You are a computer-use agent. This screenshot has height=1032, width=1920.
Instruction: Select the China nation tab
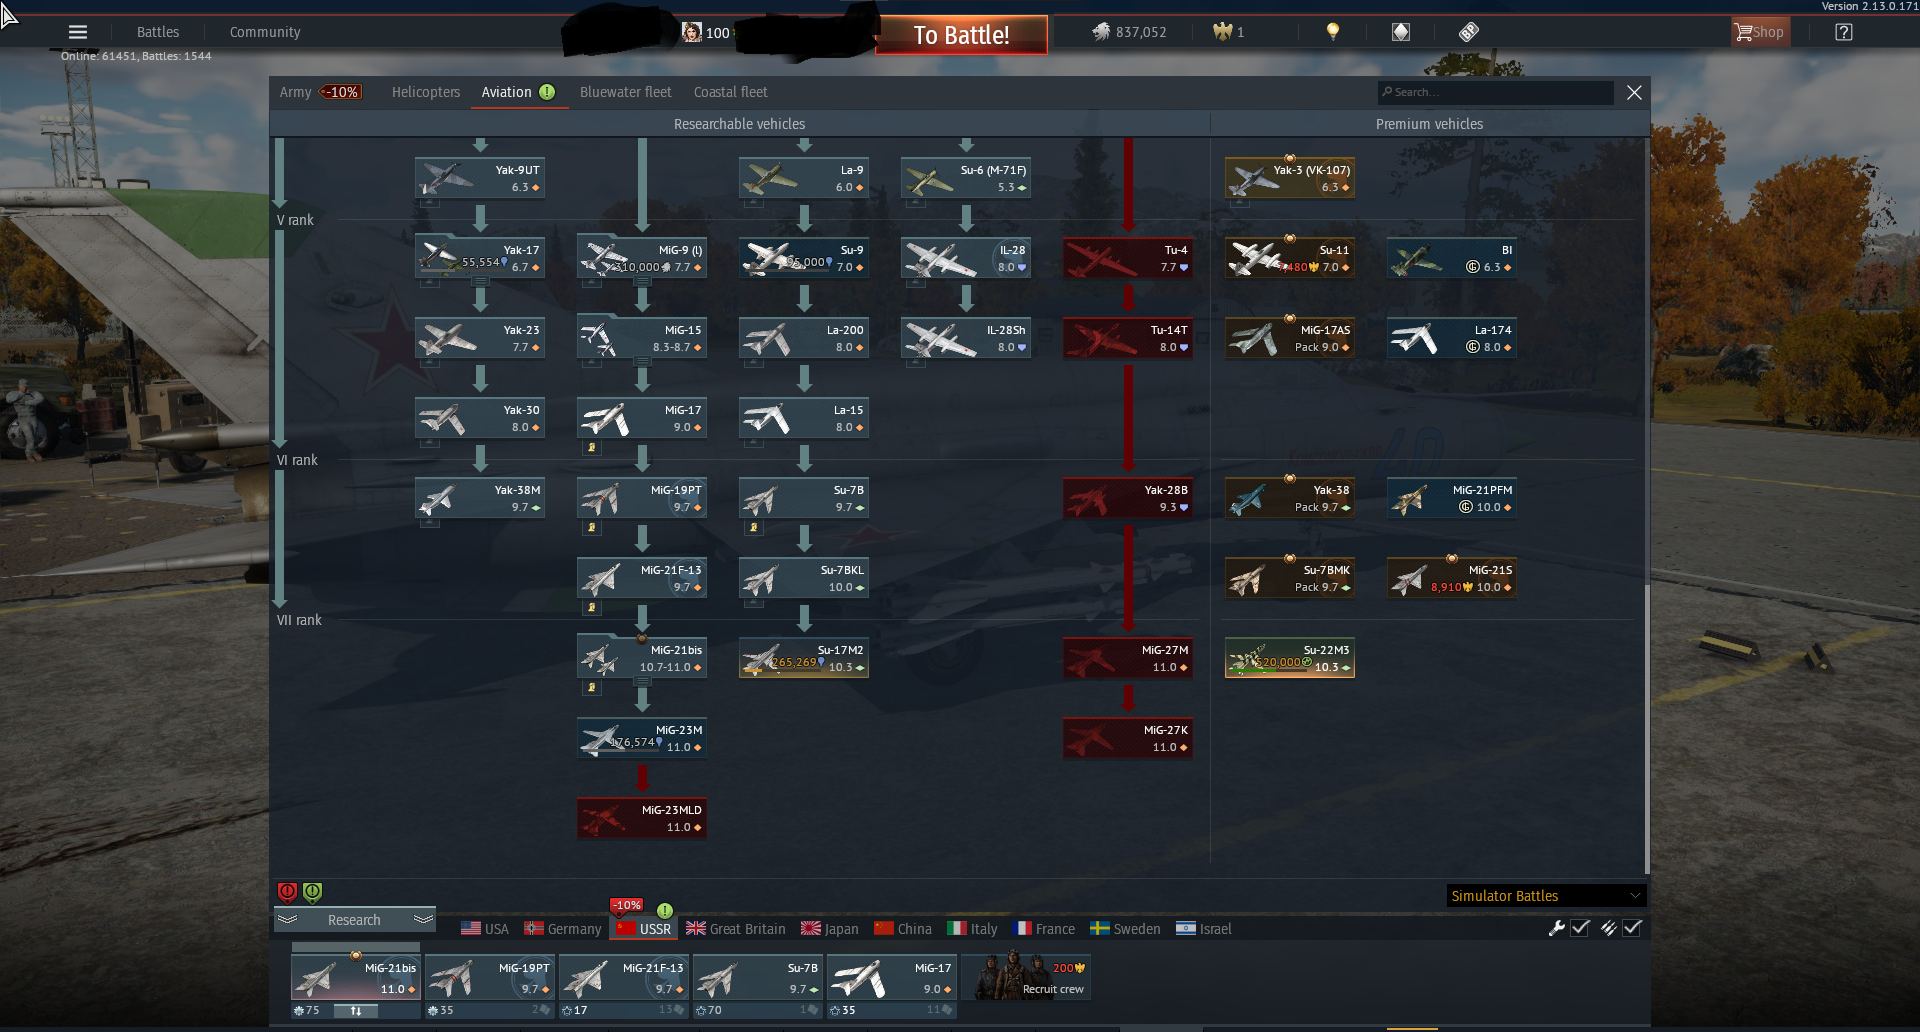pos(903,929)
